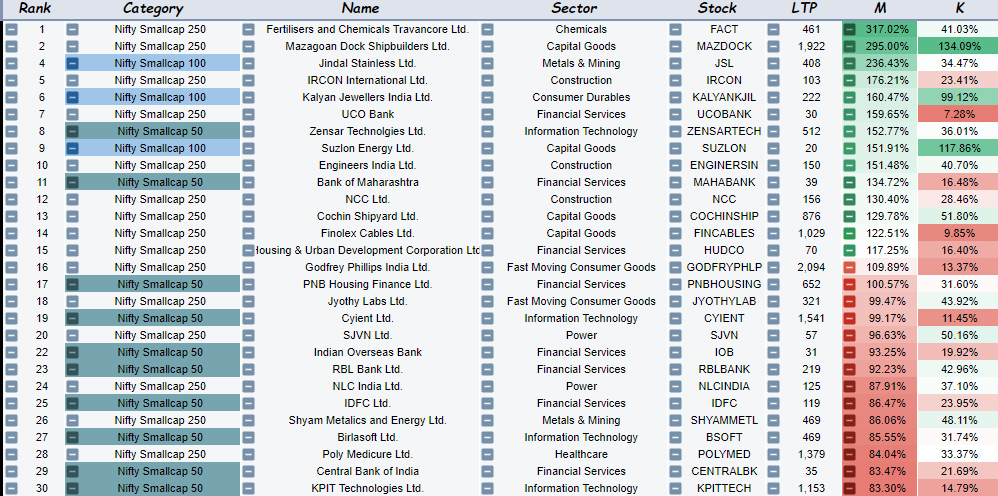Click the minus icon beside Jindal Stainless Ltd. name
This screenshot has height=496, width=998.
tap(248, 64)
